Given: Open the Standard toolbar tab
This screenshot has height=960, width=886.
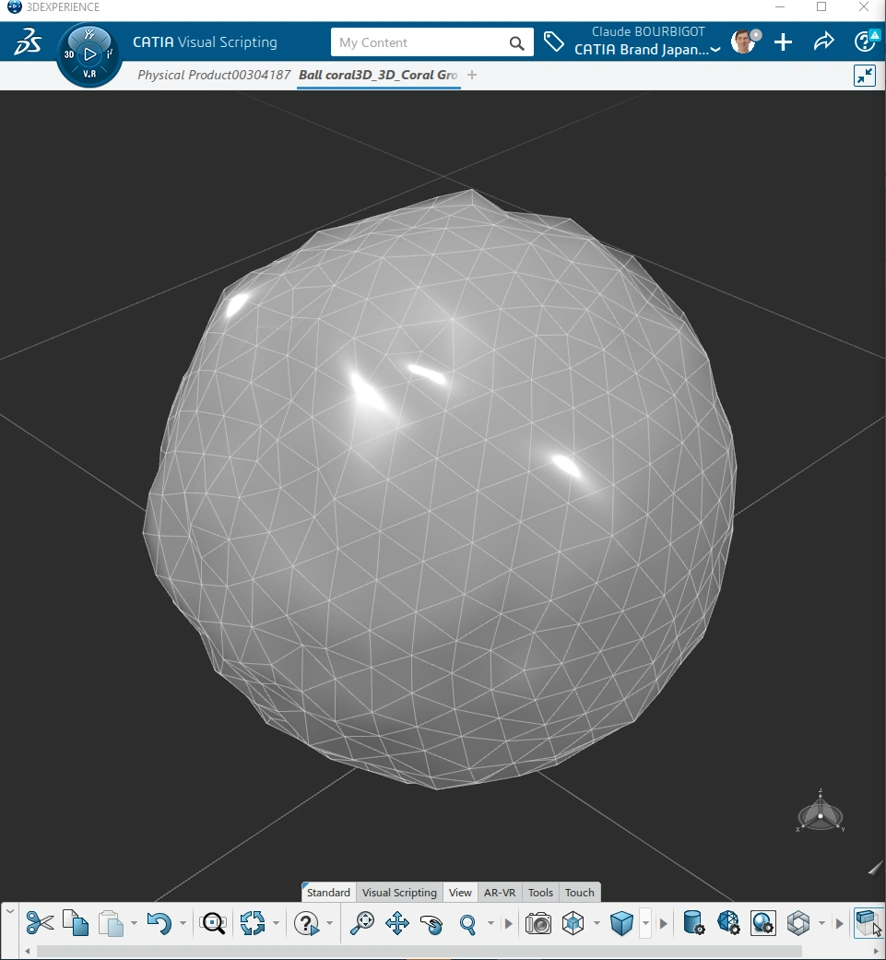Looking at the screenshot, I should (x=328, y=892).
